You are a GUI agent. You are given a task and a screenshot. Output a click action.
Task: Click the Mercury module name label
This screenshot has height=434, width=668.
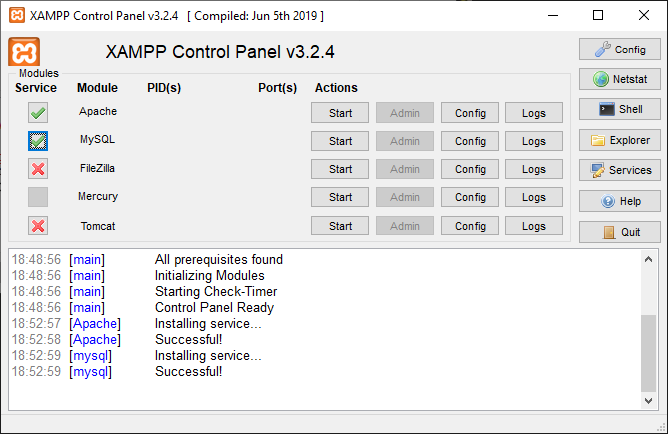click(x=98, y=196)
